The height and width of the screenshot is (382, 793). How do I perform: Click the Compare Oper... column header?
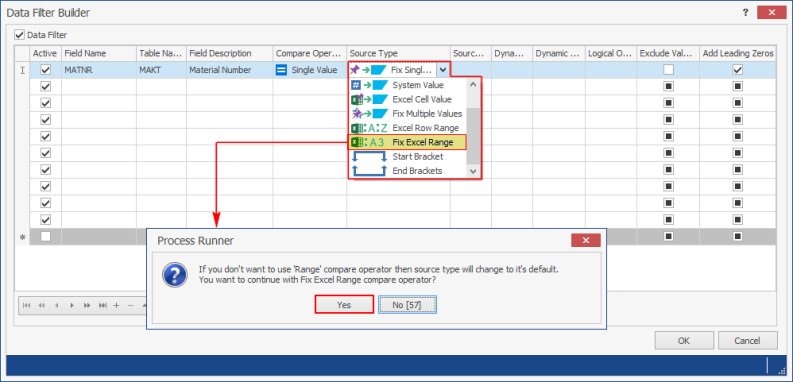(x=310, y=53)
